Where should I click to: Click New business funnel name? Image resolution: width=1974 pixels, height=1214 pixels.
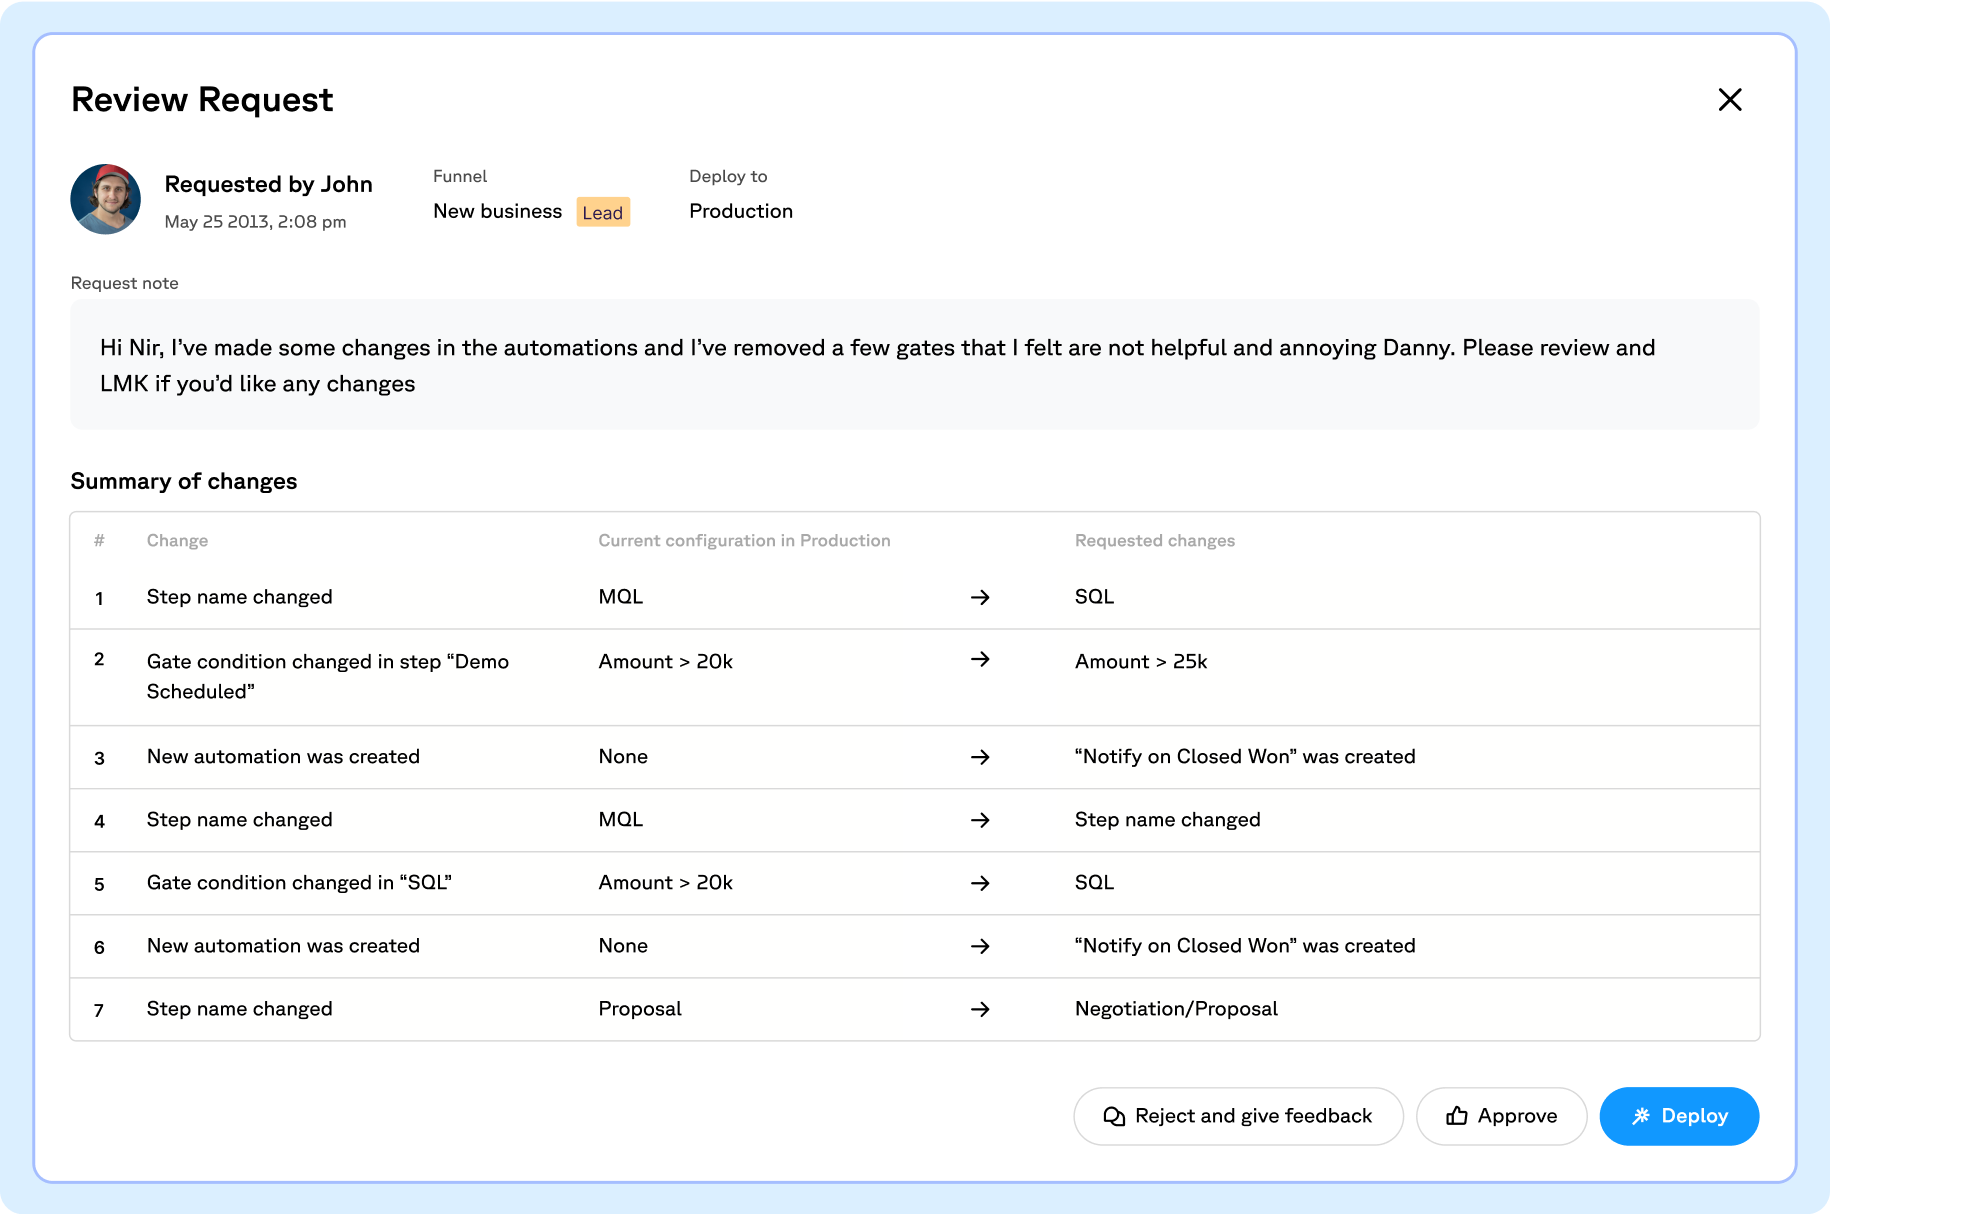497,211
